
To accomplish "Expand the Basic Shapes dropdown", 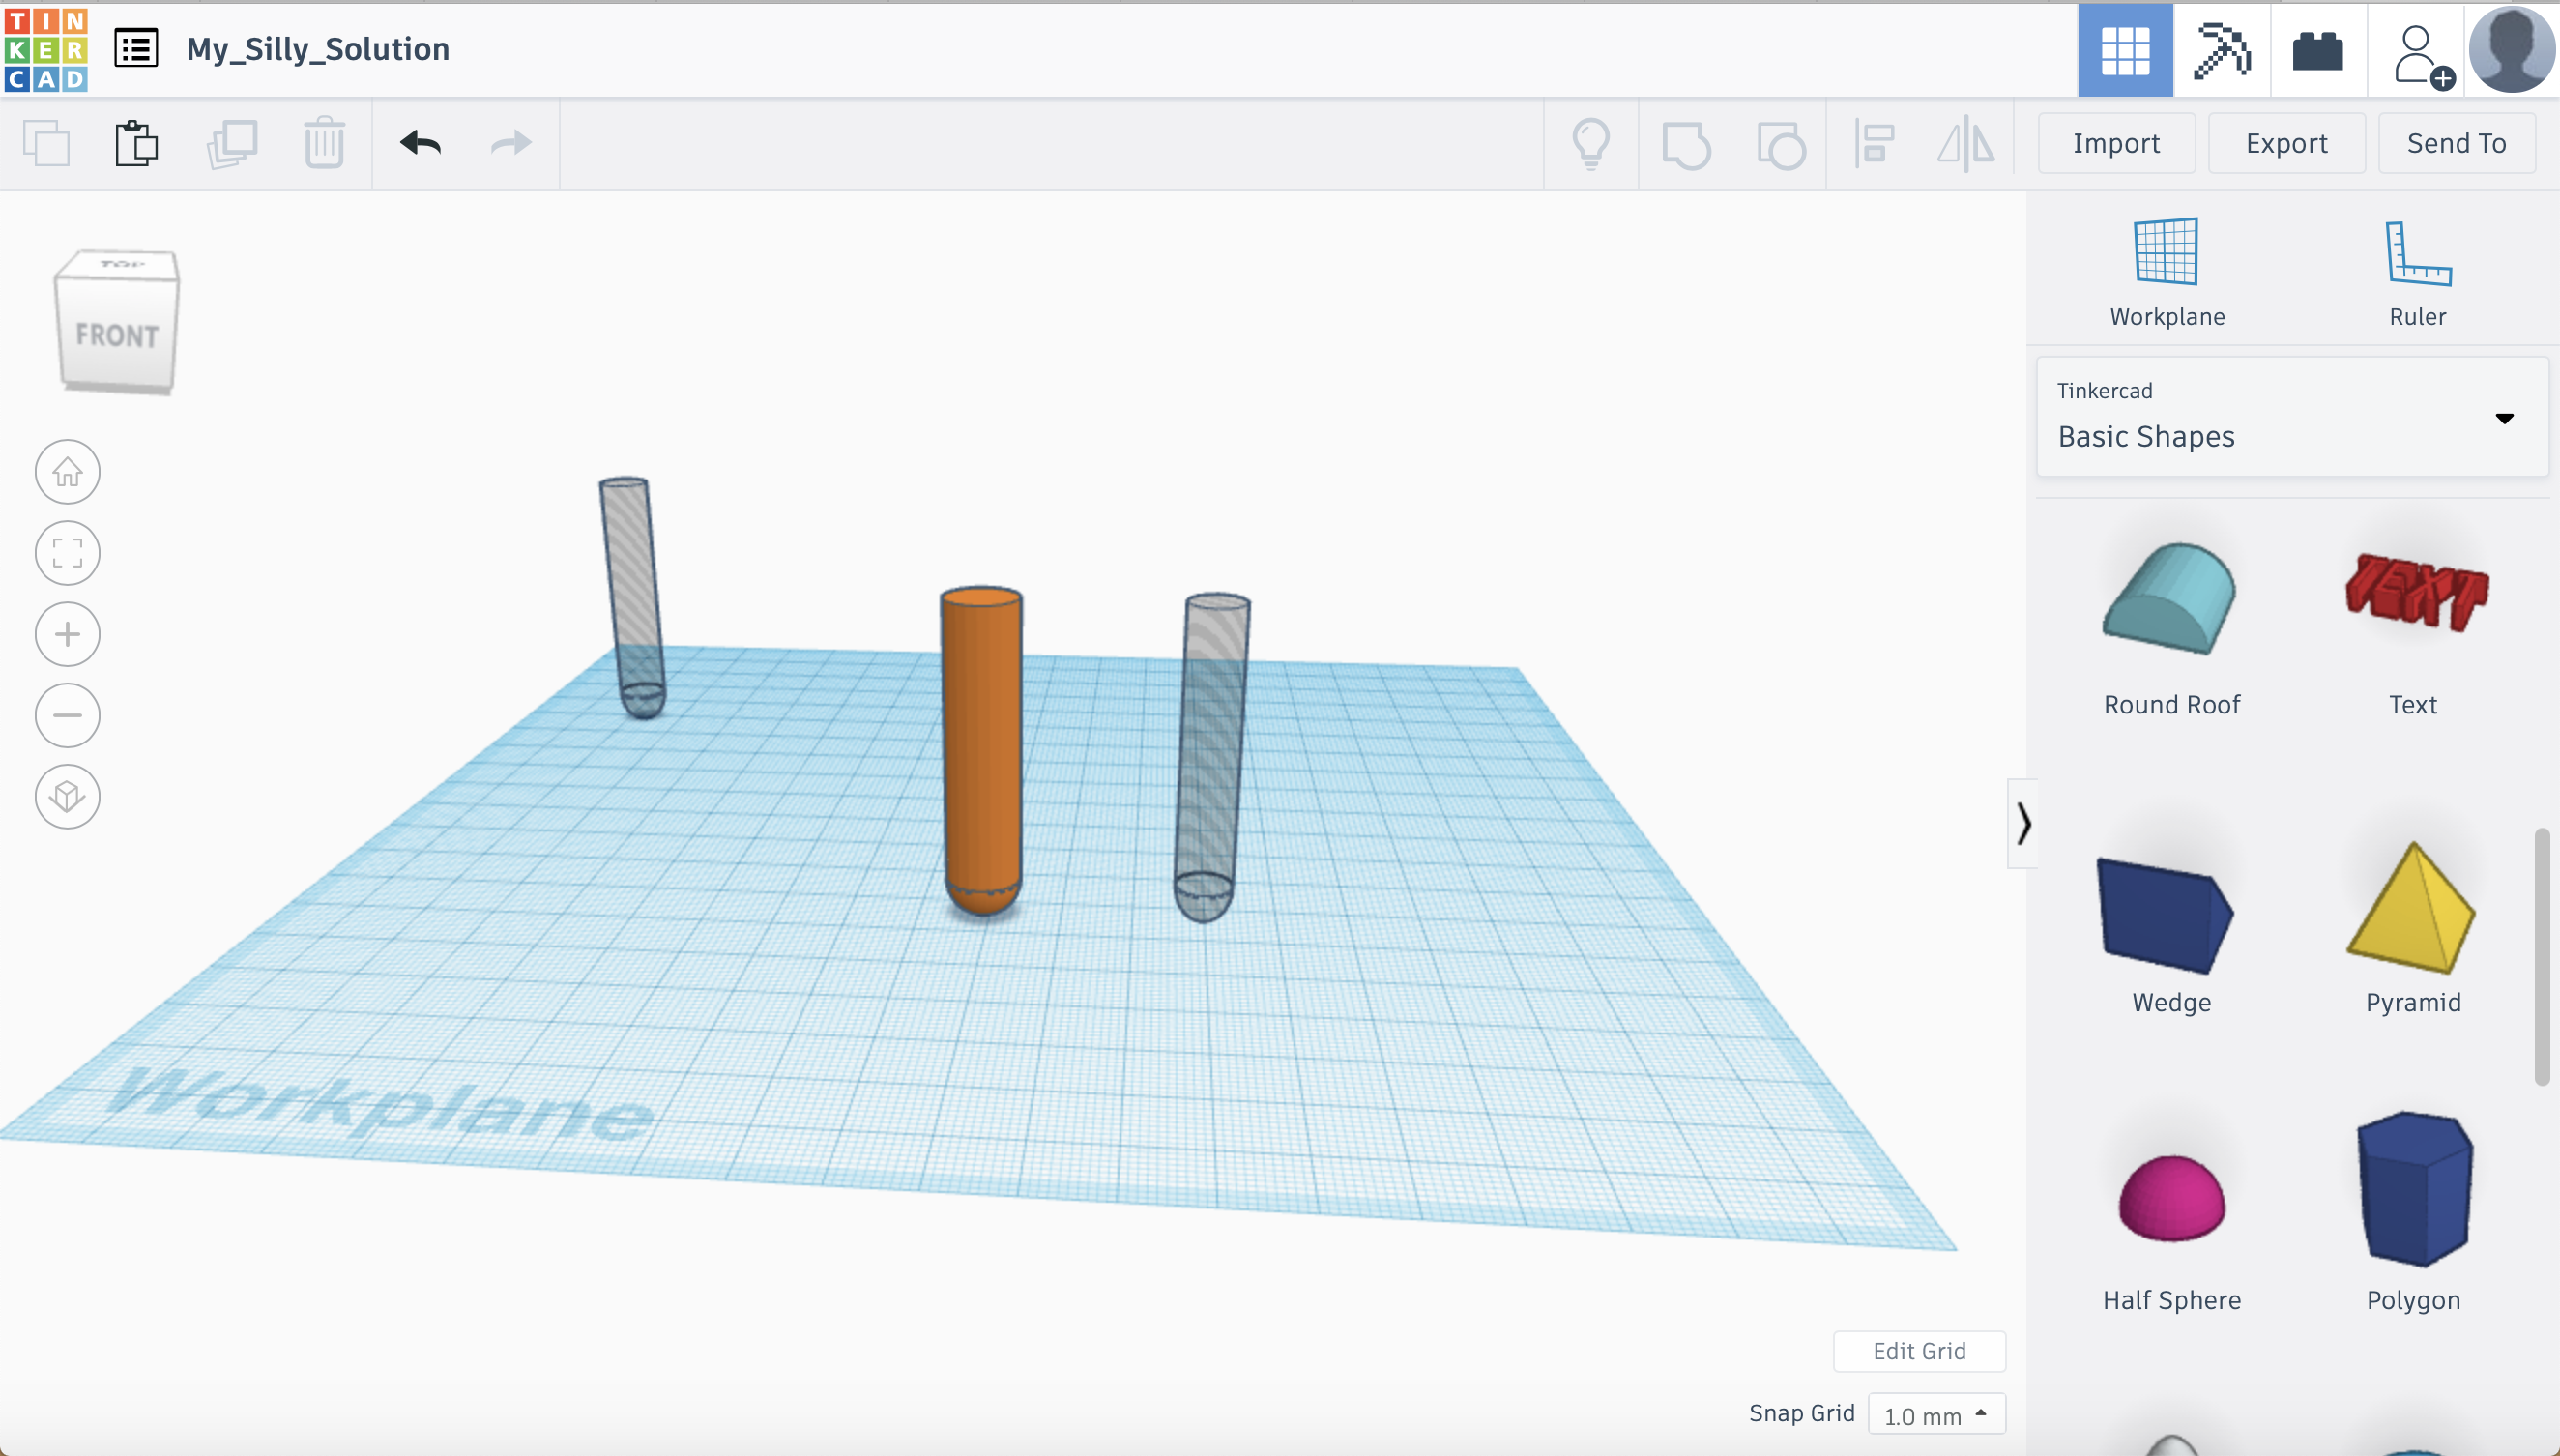I will click(x=2503, y=418).
